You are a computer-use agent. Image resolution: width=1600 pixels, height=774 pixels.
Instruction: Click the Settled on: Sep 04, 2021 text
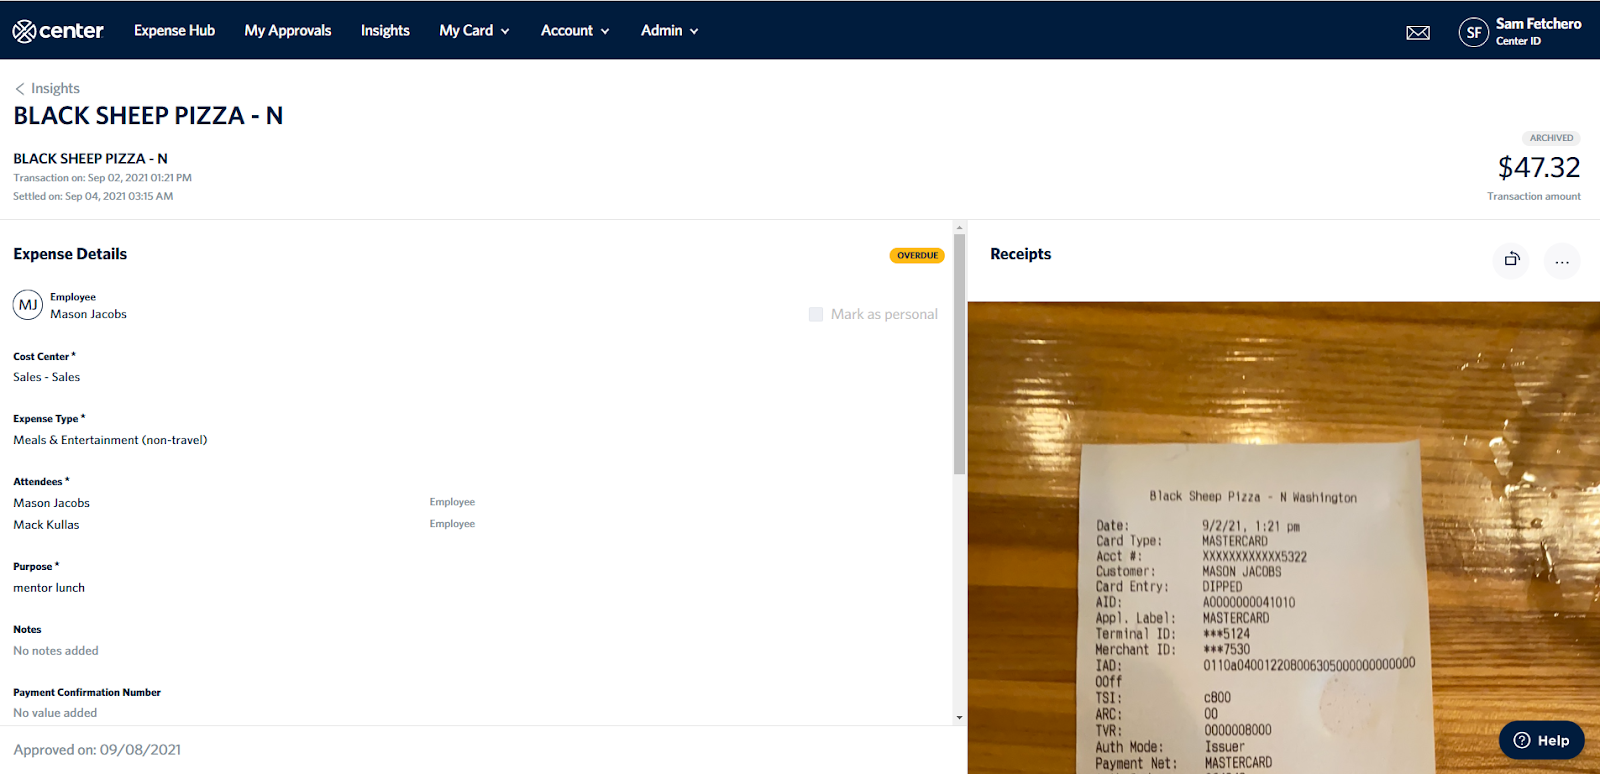(x=93, y=196)
